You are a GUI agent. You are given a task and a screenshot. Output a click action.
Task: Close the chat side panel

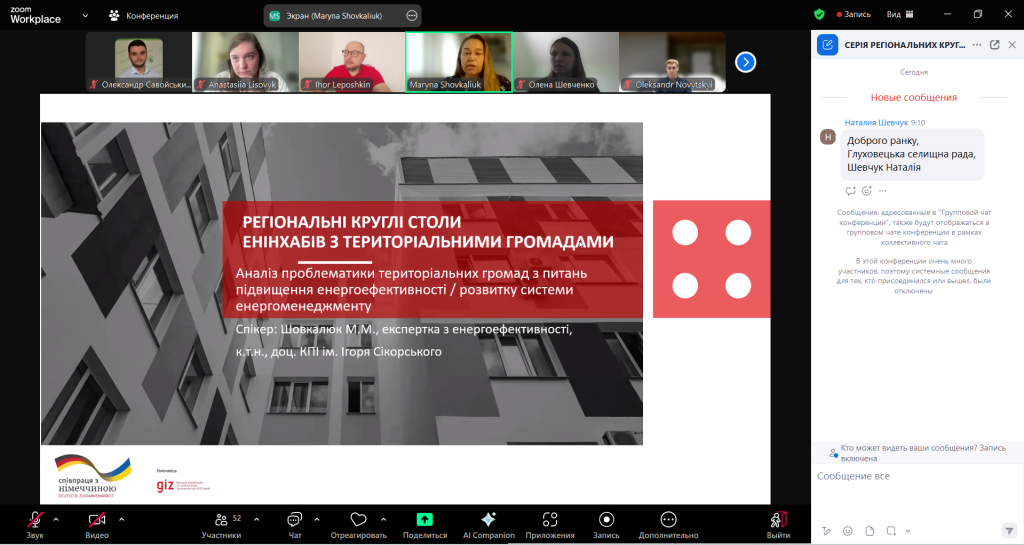[1012, 45]
